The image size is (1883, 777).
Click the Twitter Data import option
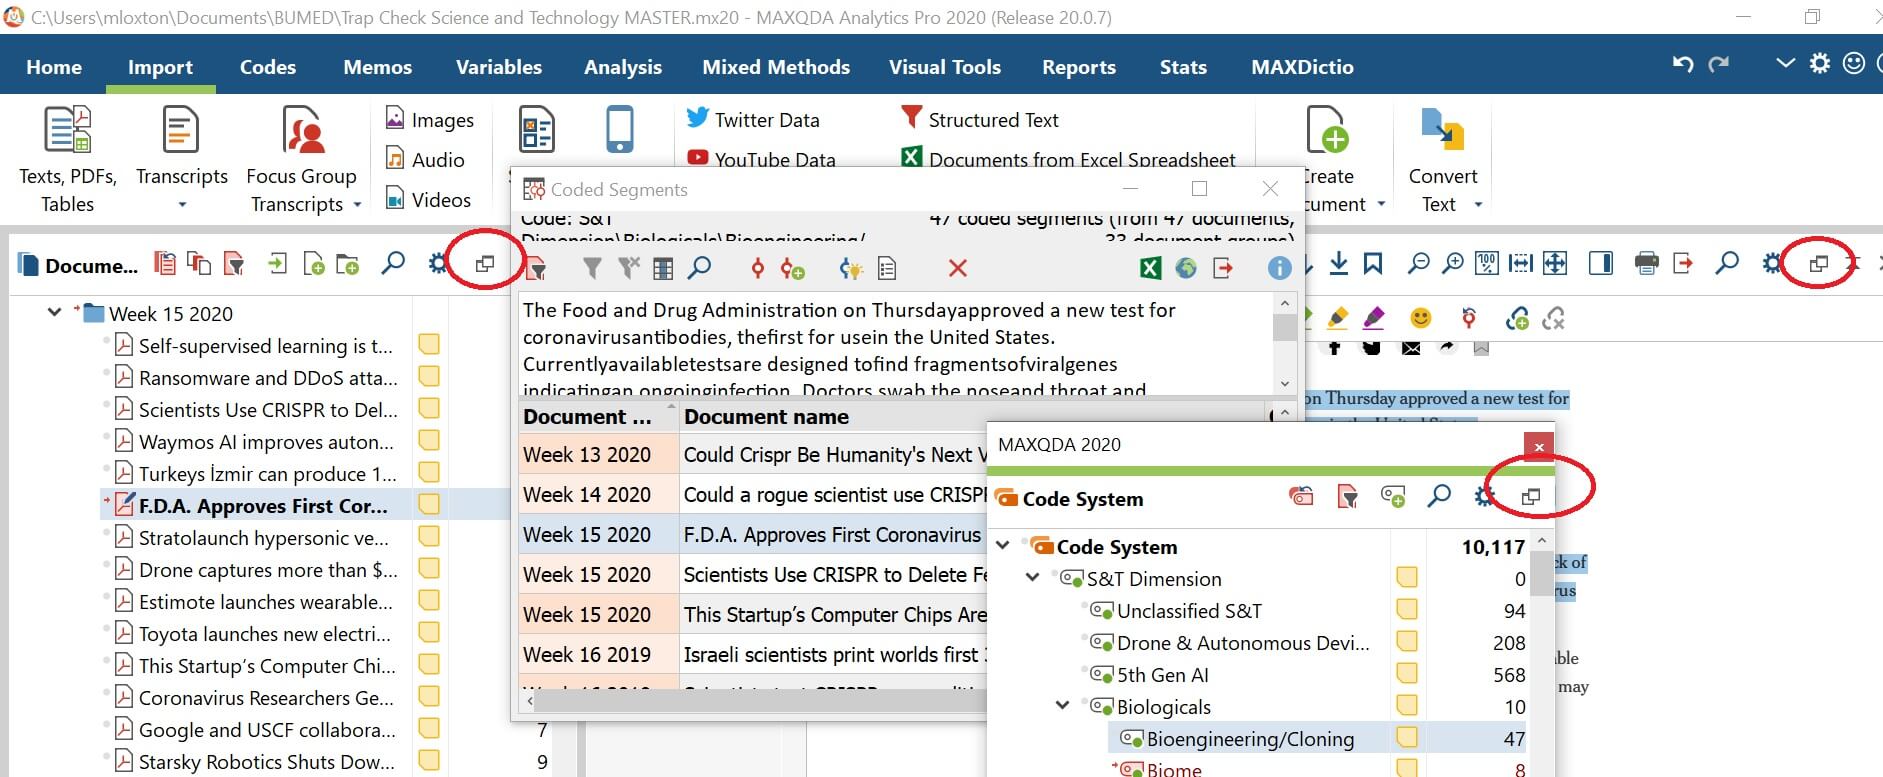(x=753, y=120)
